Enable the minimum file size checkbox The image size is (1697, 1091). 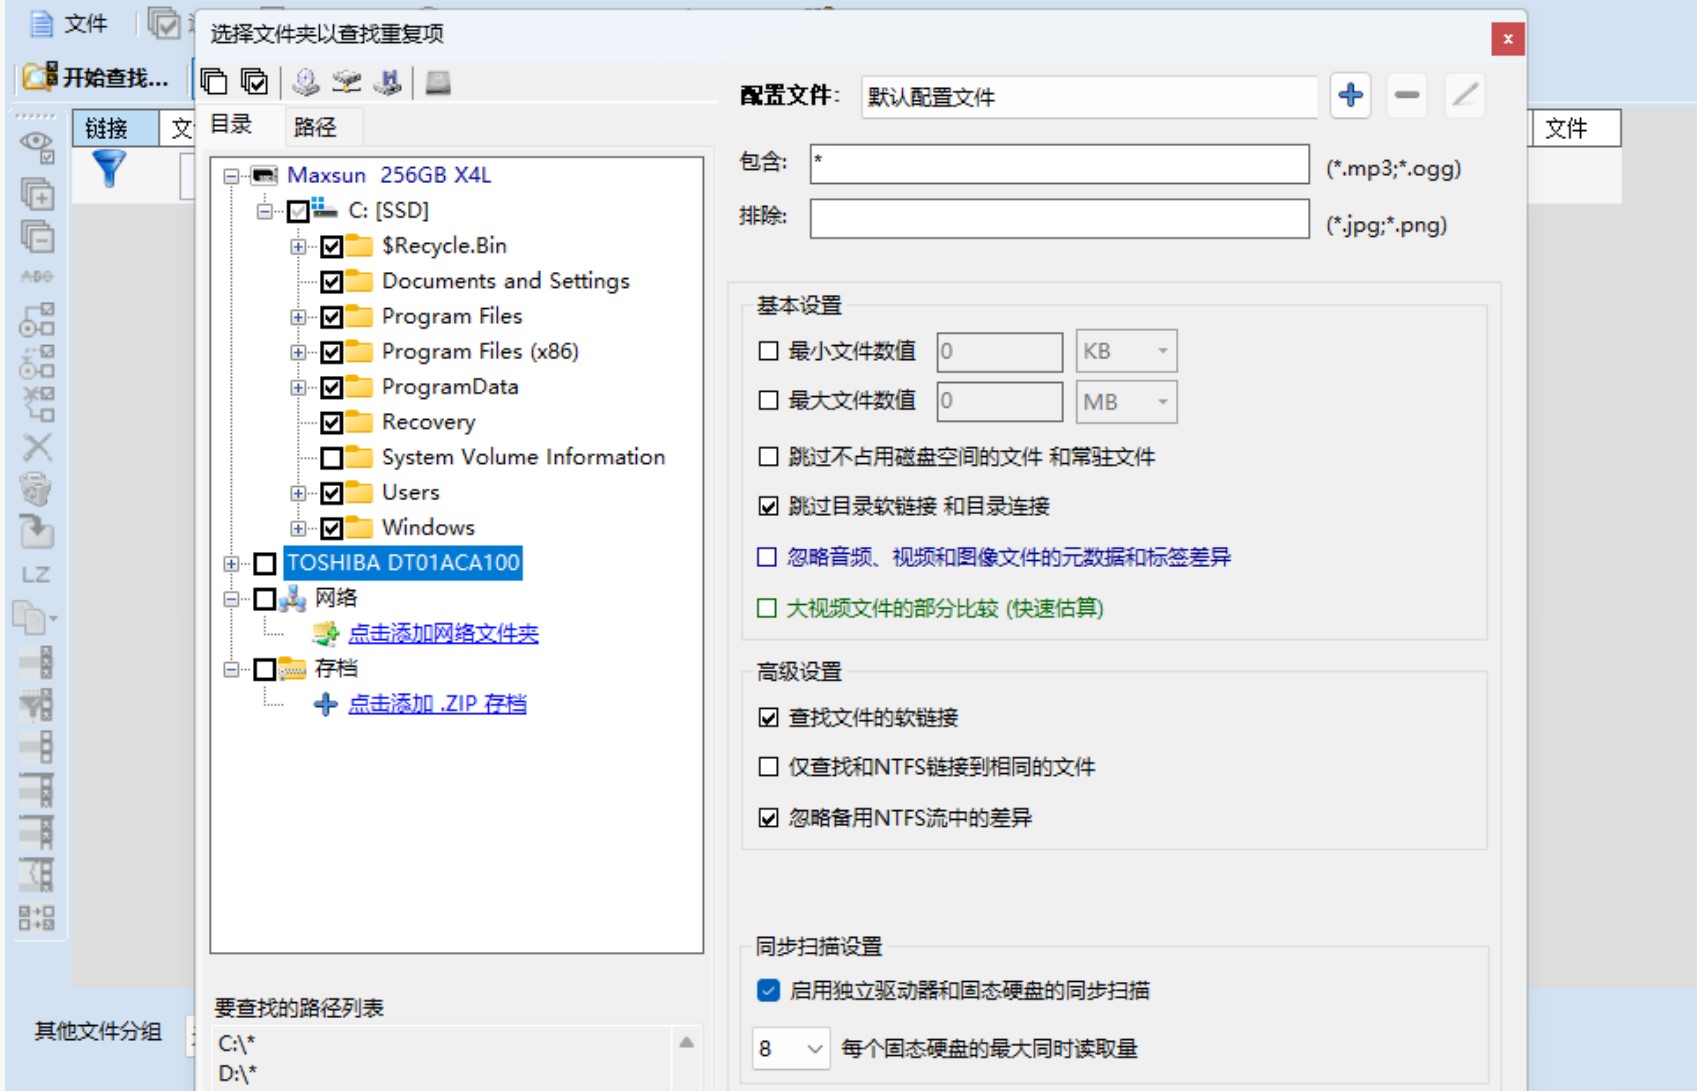tap(768, 351)
